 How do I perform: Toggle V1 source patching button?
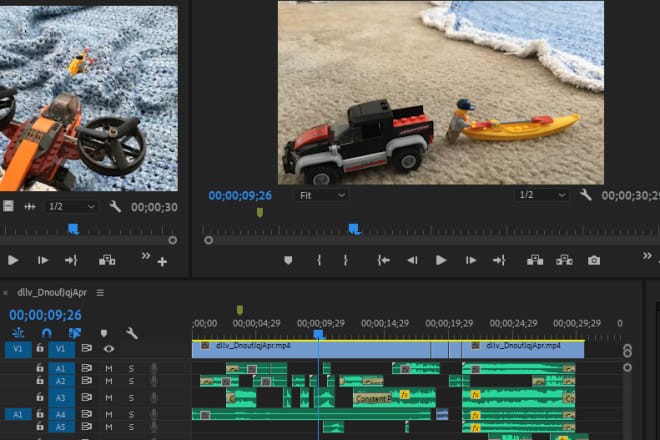[x=18, y=349]
